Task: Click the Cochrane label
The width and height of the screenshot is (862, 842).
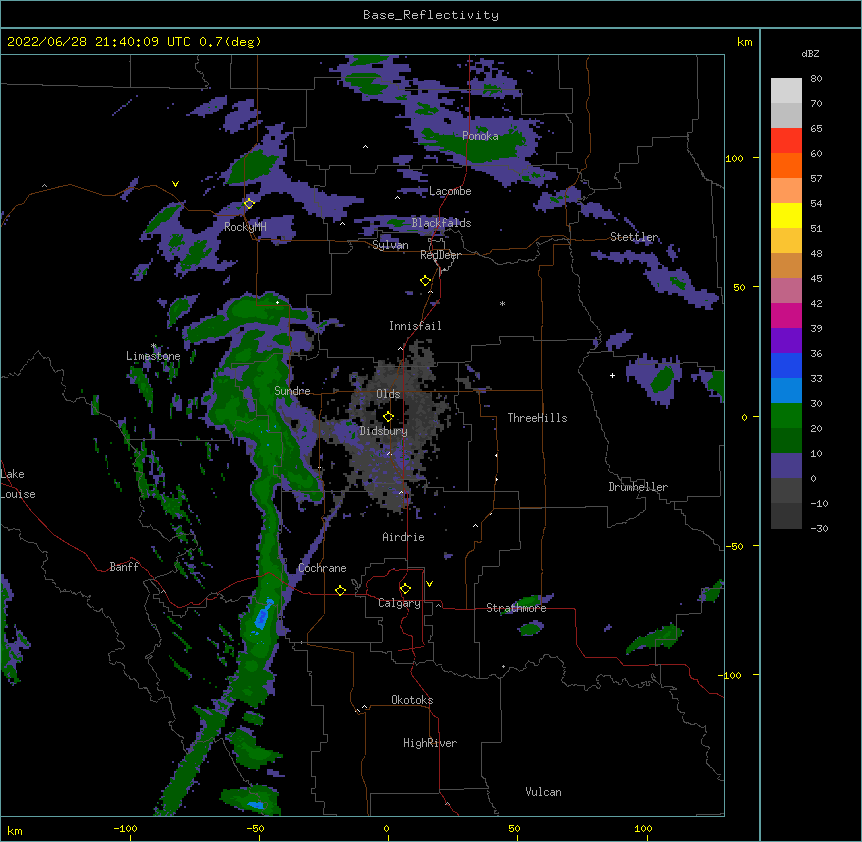Action: tap(322, 568)
